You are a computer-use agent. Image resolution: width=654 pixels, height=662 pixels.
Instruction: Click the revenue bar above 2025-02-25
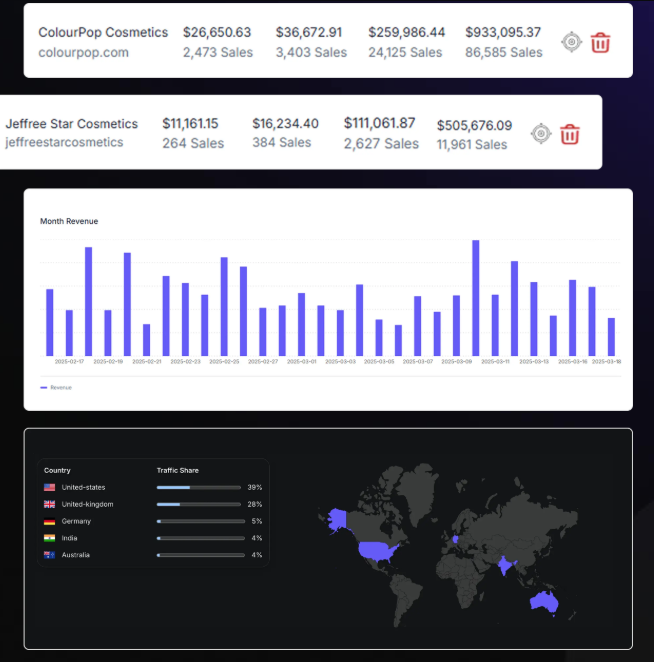(224, 307)
